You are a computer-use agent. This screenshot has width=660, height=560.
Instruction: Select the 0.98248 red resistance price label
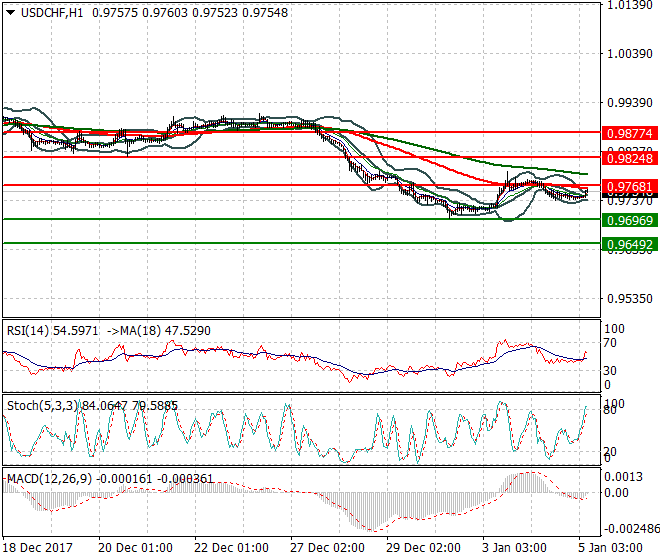click(630, 159)
